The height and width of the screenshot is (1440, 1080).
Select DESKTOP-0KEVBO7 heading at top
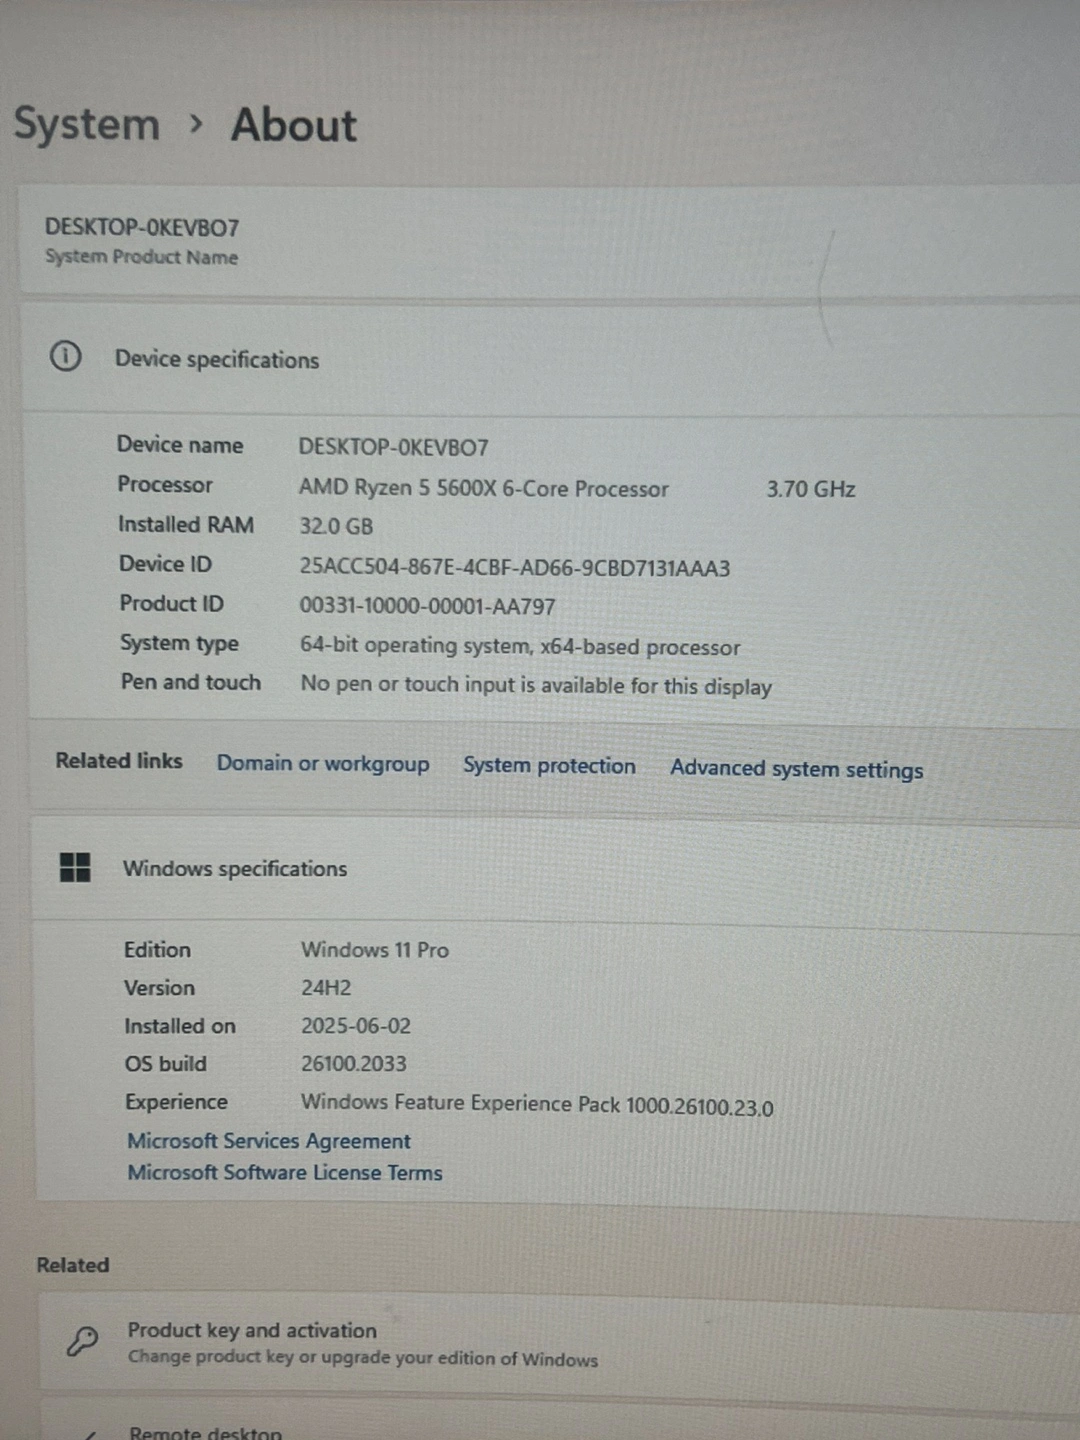(x=142, y=227)
